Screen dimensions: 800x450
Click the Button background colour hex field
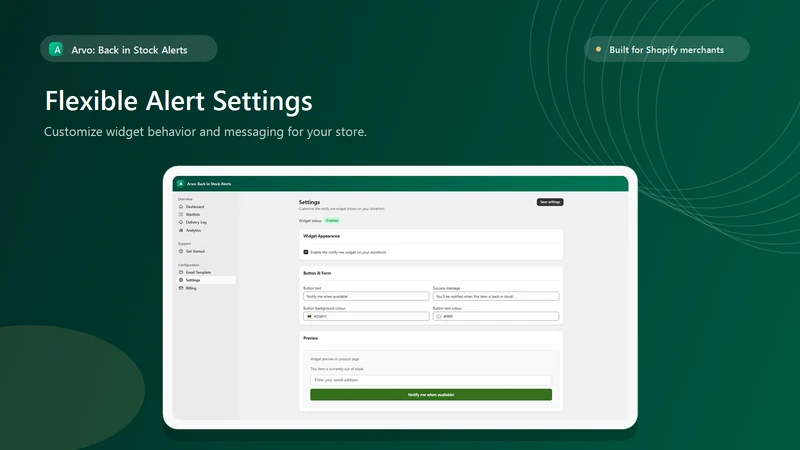[366, 316]
